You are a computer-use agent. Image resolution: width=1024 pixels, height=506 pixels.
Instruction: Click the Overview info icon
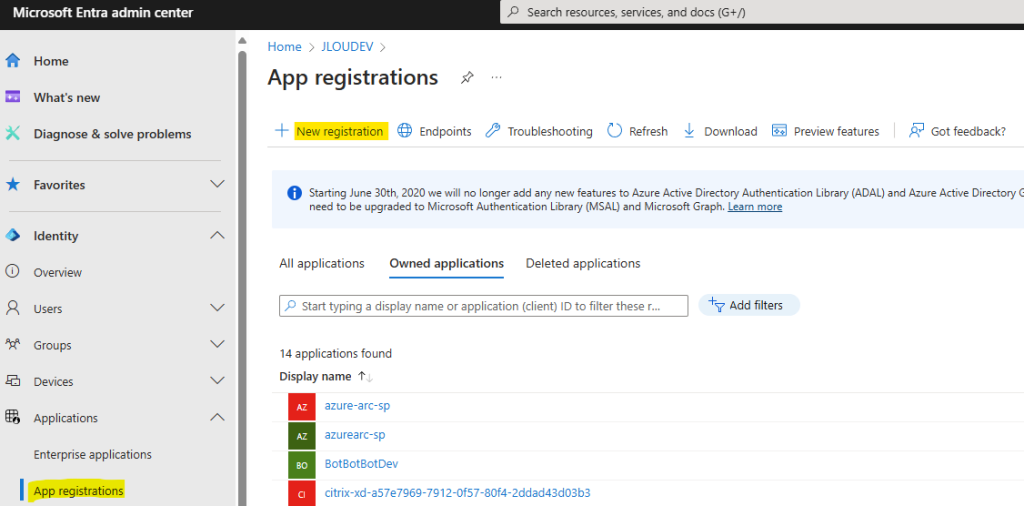[12, 272]
